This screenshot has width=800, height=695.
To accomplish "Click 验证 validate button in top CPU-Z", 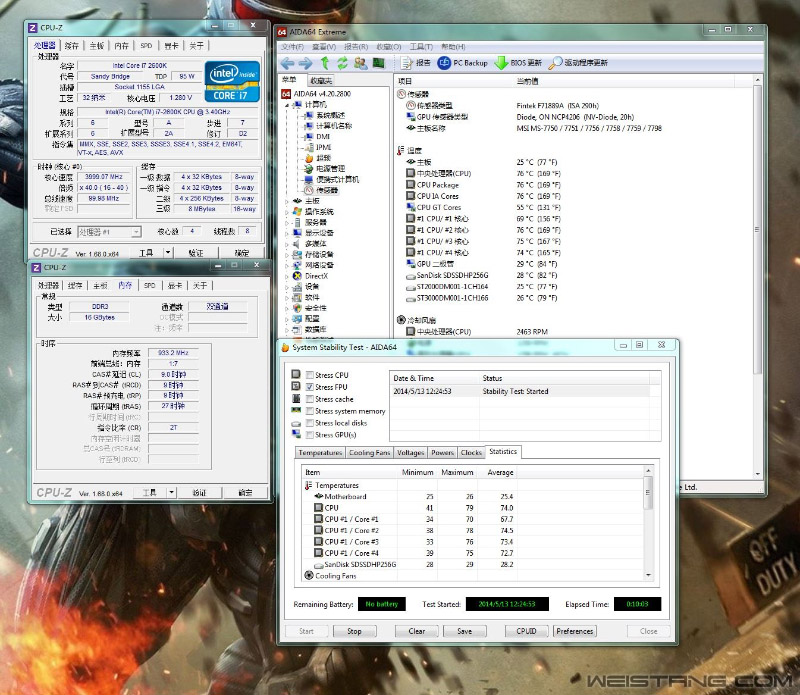I will (x=196, y=253).
